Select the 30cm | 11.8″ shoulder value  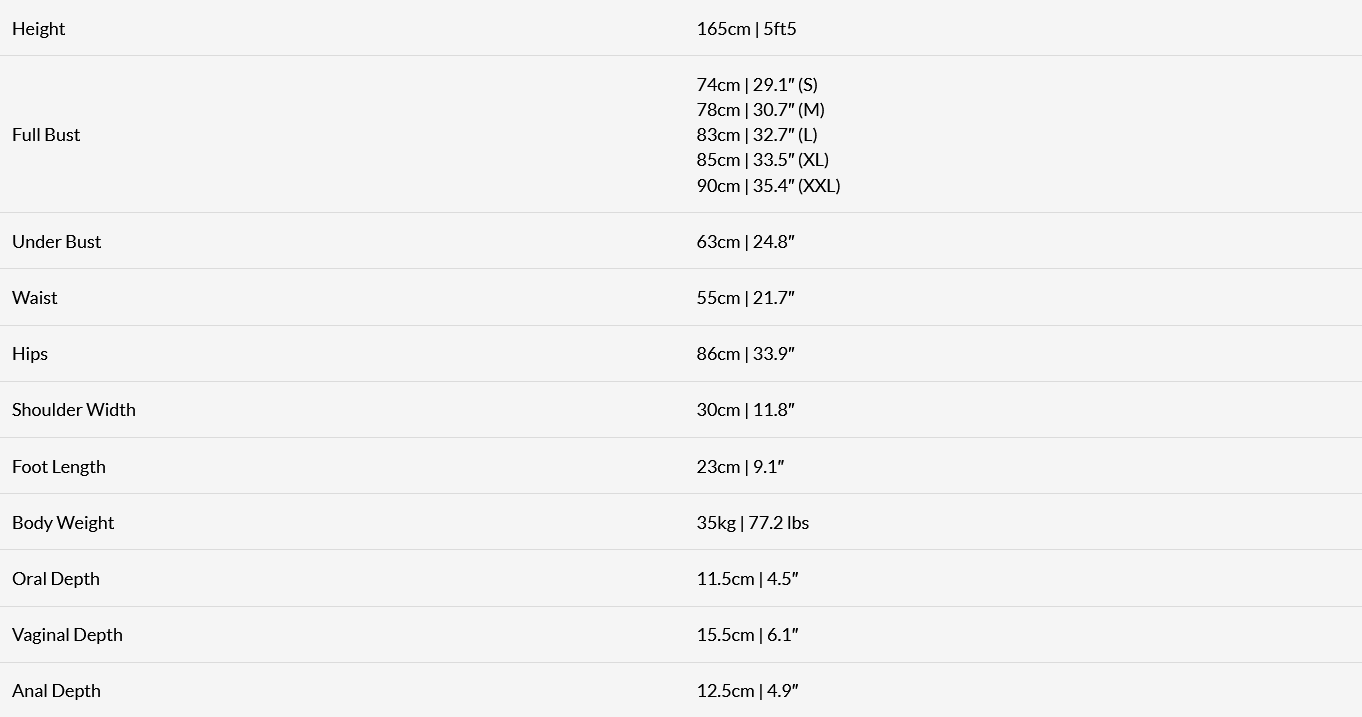745,410
